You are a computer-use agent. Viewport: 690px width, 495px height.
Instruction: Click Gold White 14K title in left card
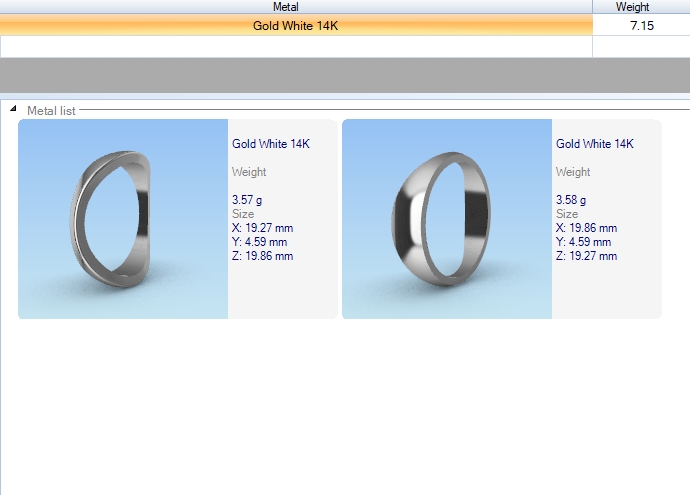pos(271,144)
